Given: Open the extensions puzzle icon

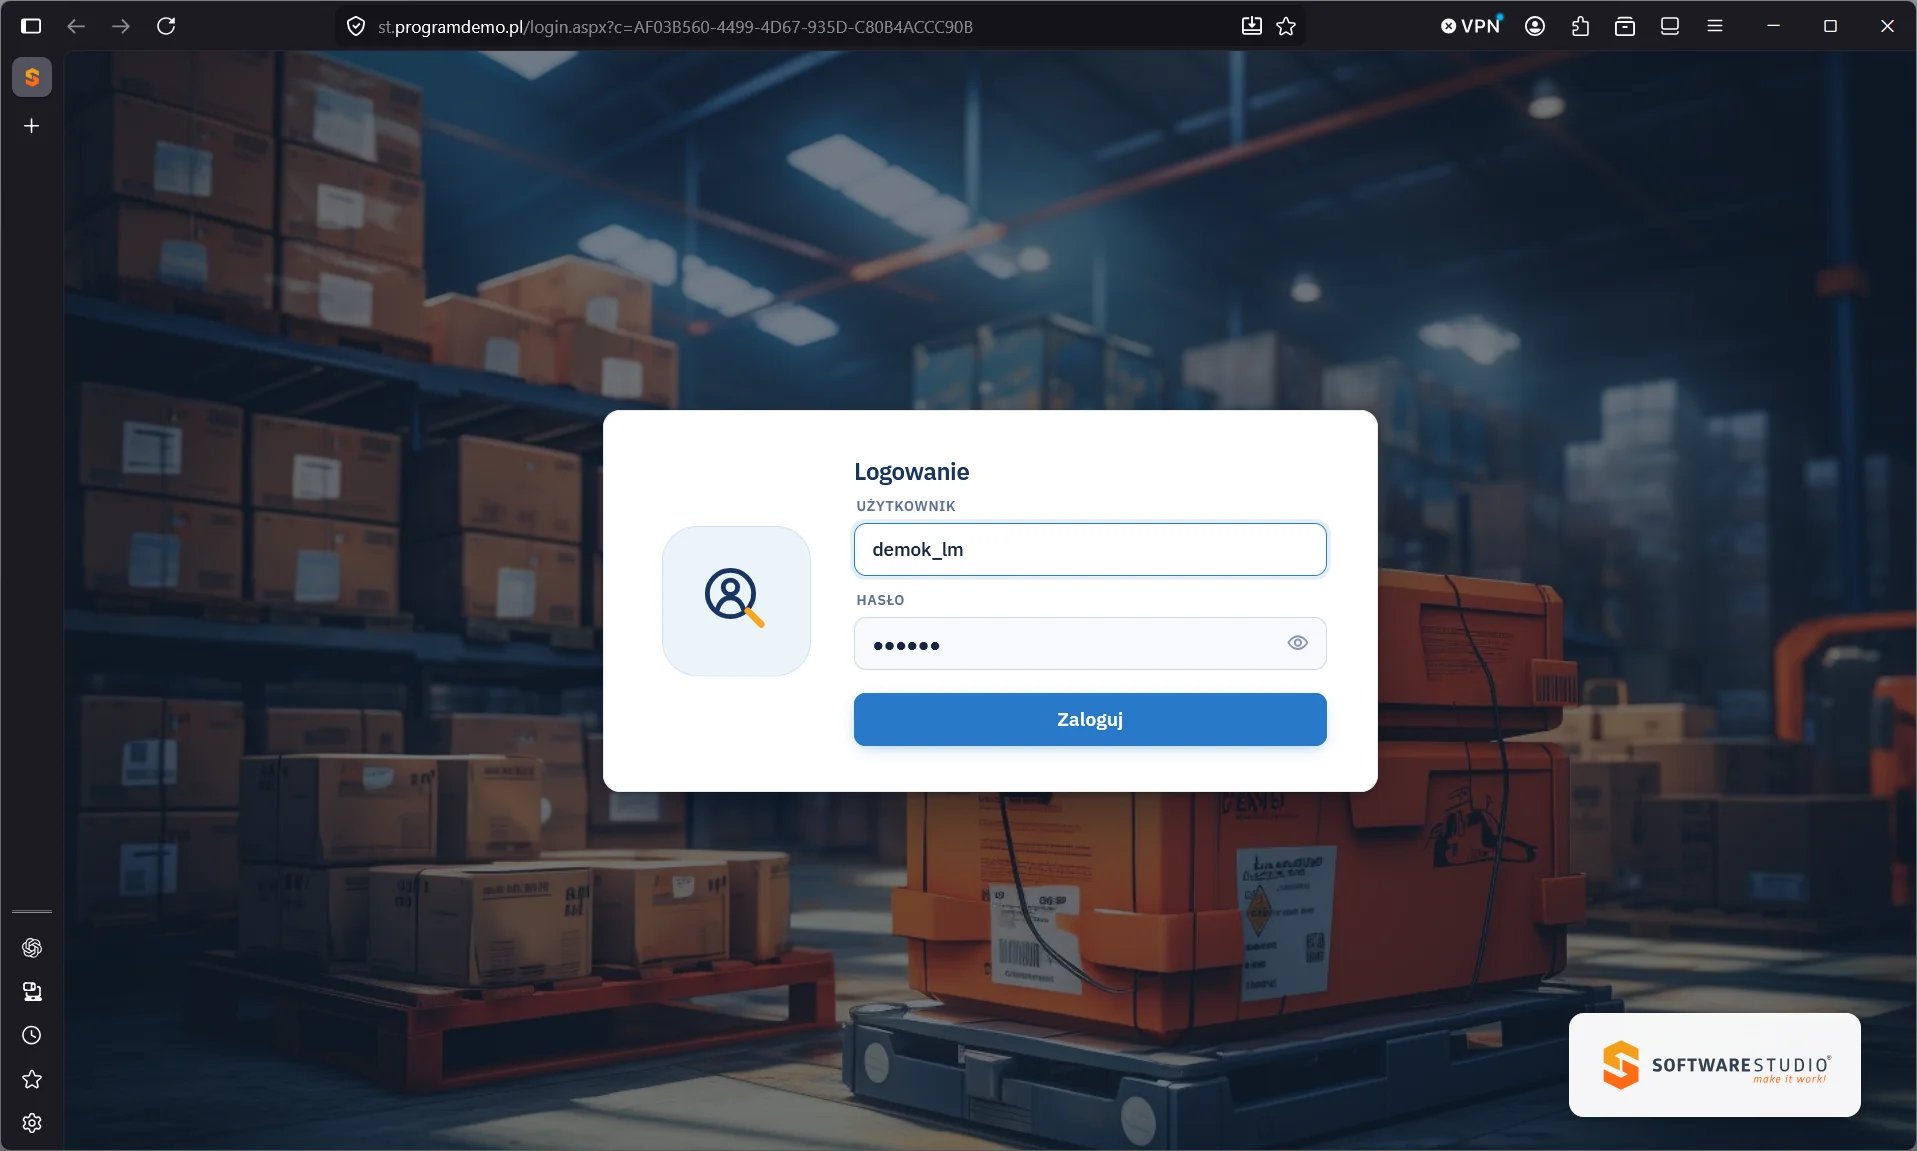Looking at the screenshot, I should click(x=1580, y=26).
